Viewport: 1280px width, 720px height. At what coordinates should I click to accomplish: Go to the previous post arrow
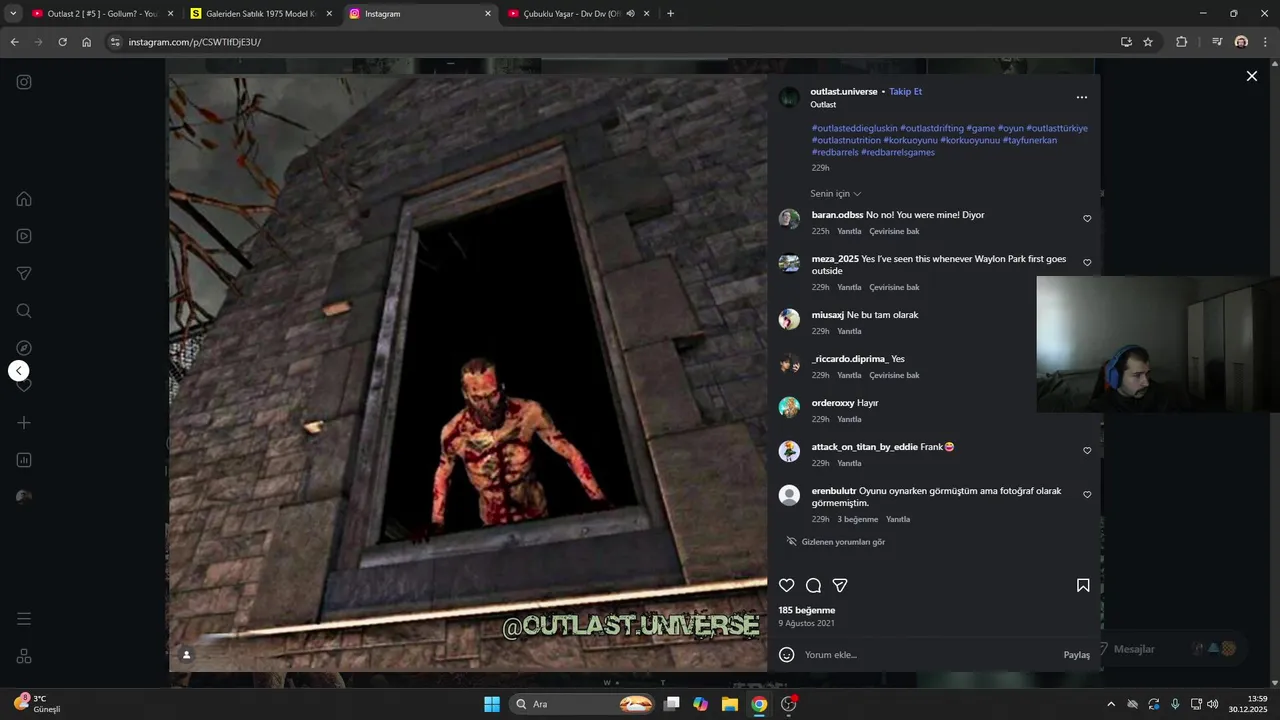(x=18, y=371)
